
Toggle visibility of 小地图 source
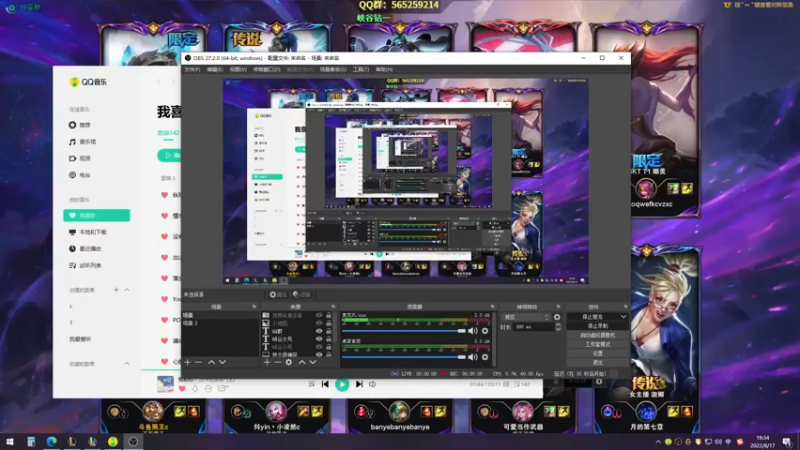[x=319, y=323]
